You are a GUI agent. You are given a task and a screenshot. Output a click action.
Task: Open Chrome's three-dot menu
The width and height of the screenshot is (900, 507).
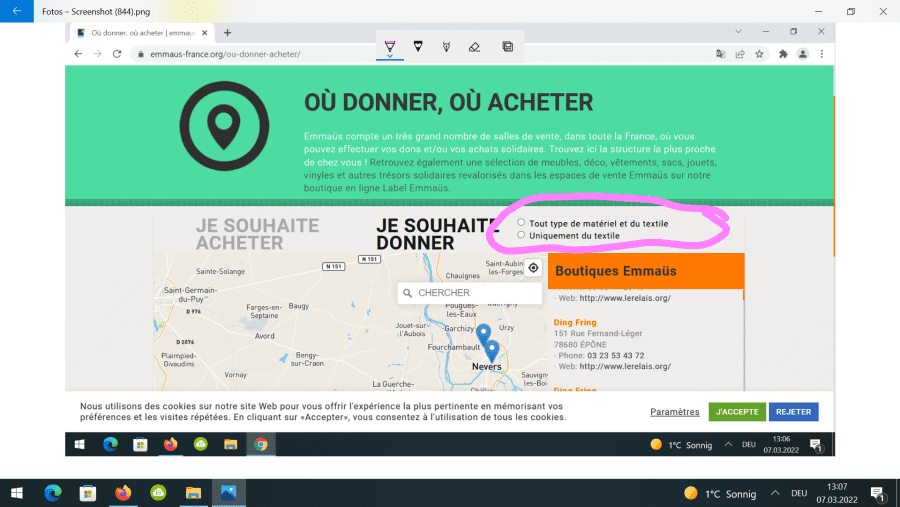(822, 54)
